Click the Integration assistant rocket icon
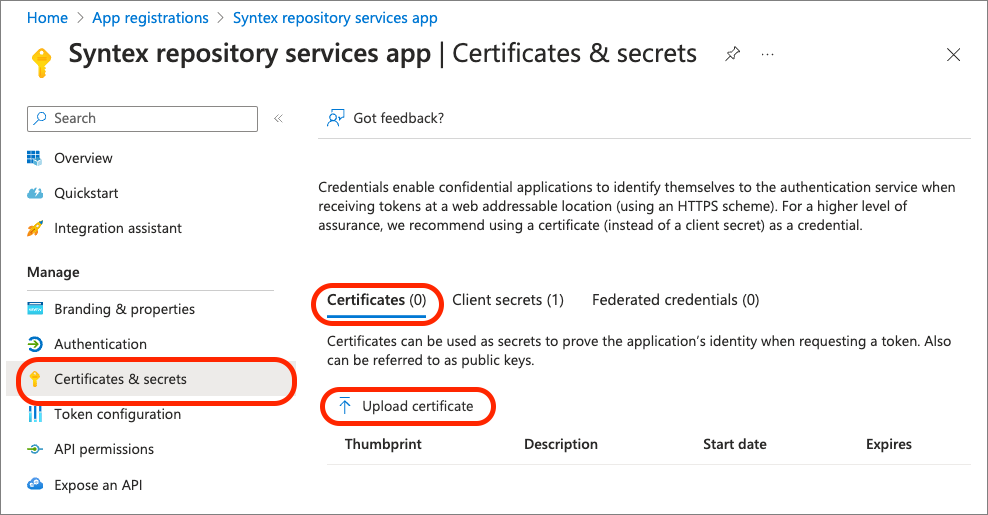 (35, 228)
